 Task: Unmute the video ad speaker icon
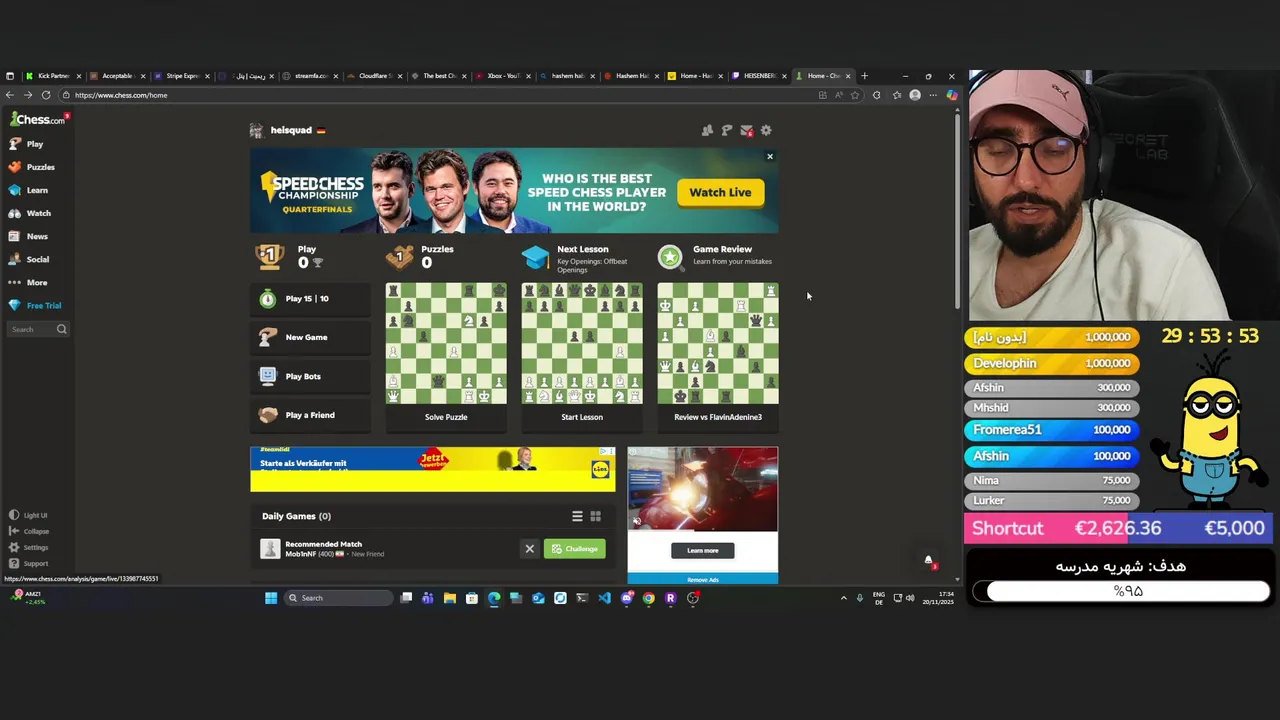pos(637,520)
